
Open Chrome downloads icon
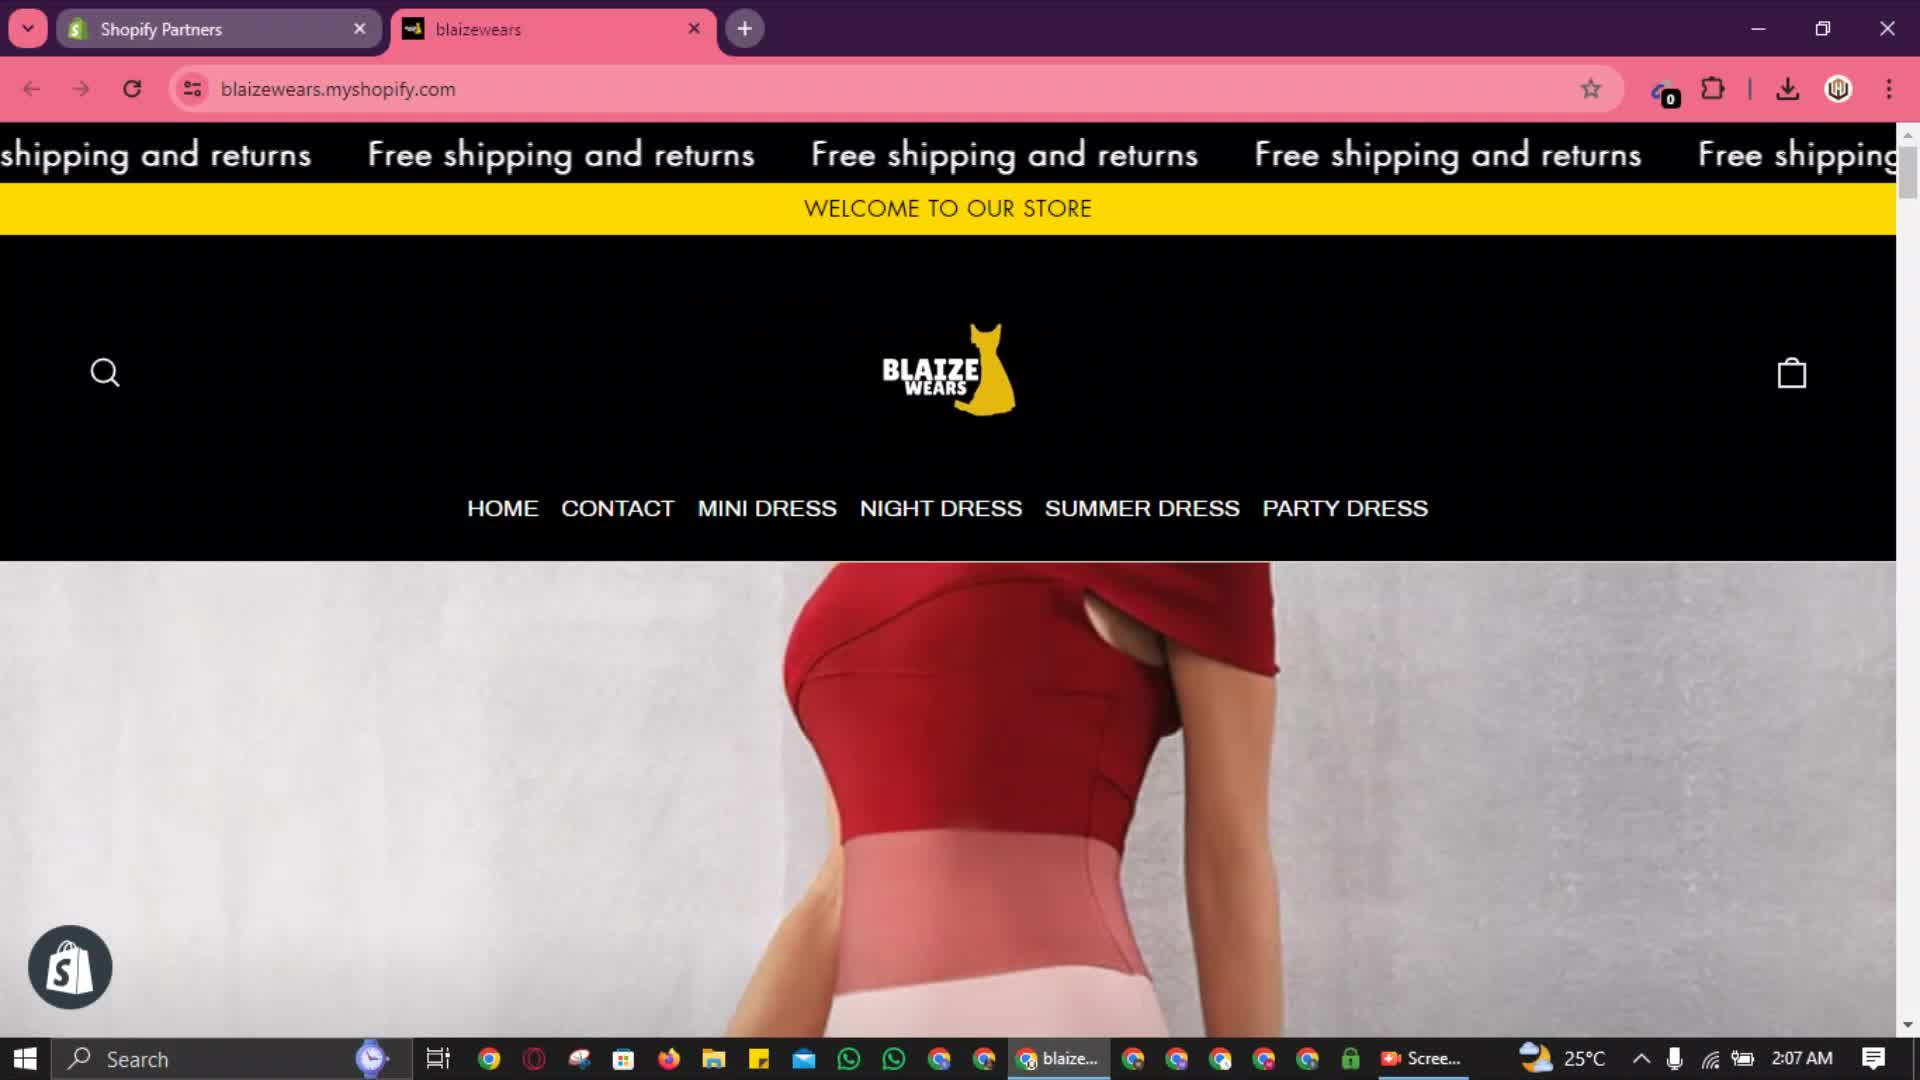pyautogui.click(x=1788, y=89)
